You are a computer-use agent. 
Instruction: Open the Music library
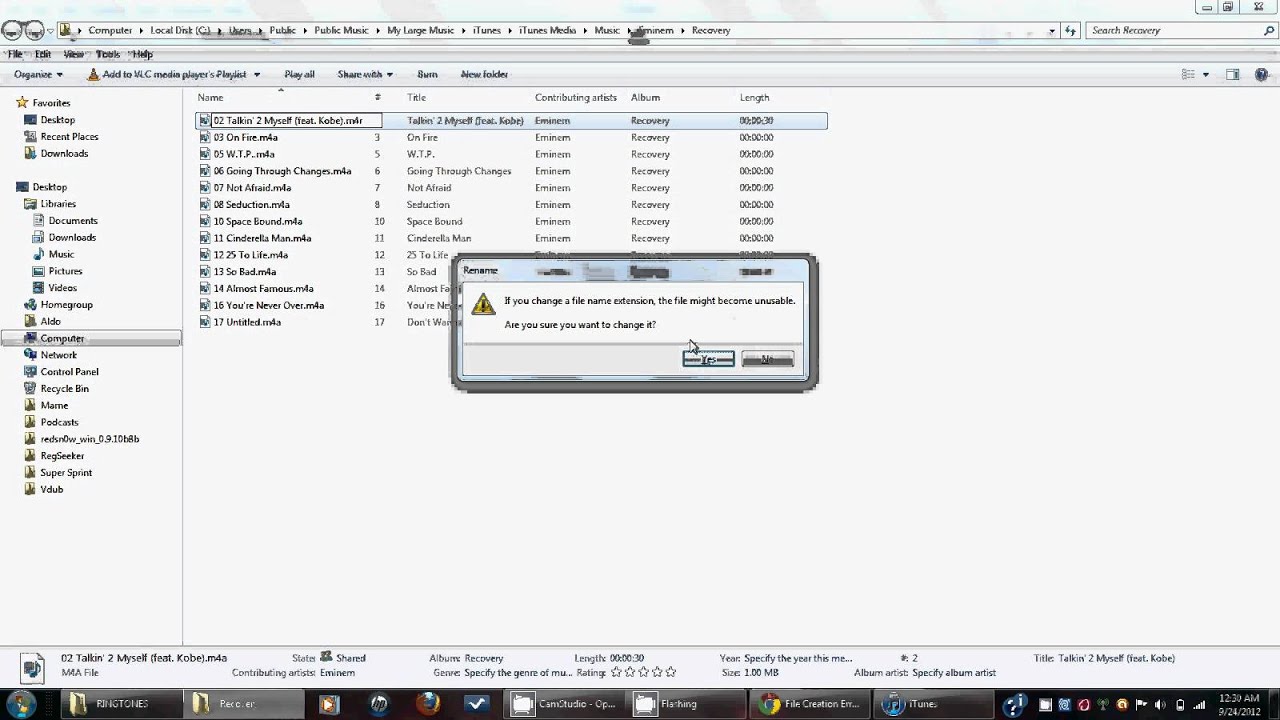(x=61, y=255)
